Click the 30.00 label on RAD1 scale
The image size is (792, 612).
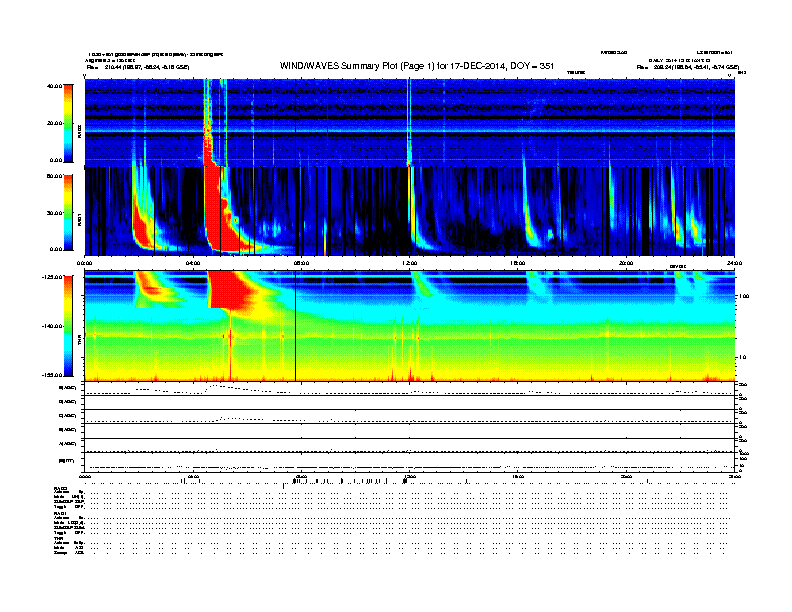click(54, 213)
